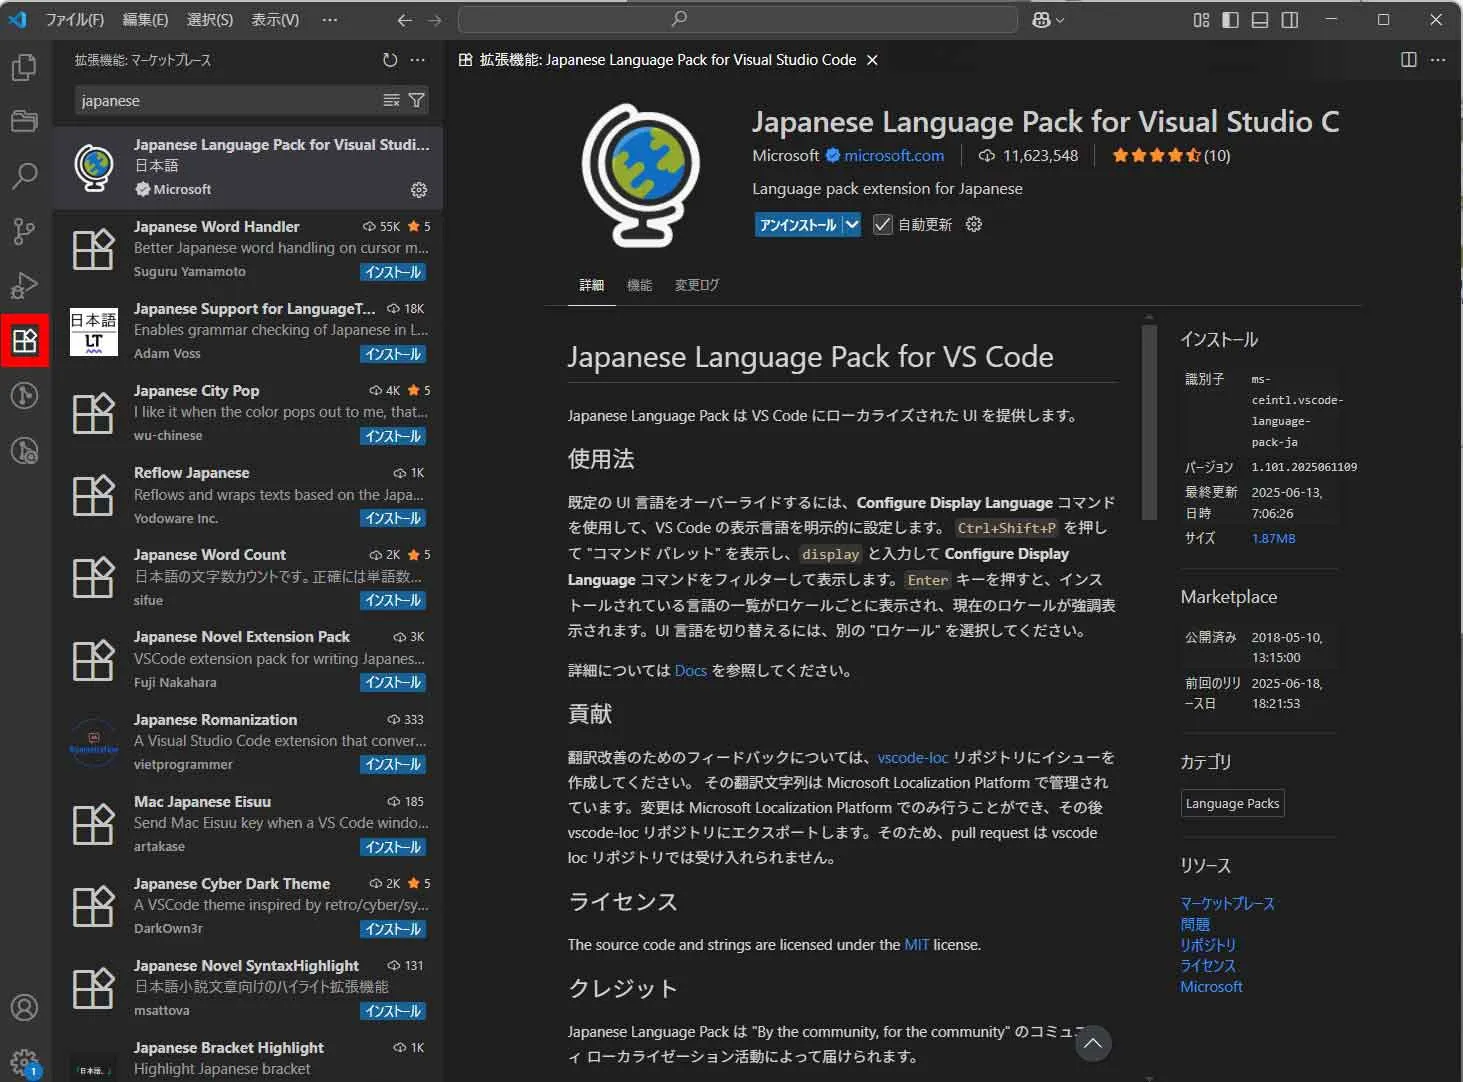Screen dimensions: 1463x1082
Task: Open the marketplace view more actions menu
Action: [418, 60]
